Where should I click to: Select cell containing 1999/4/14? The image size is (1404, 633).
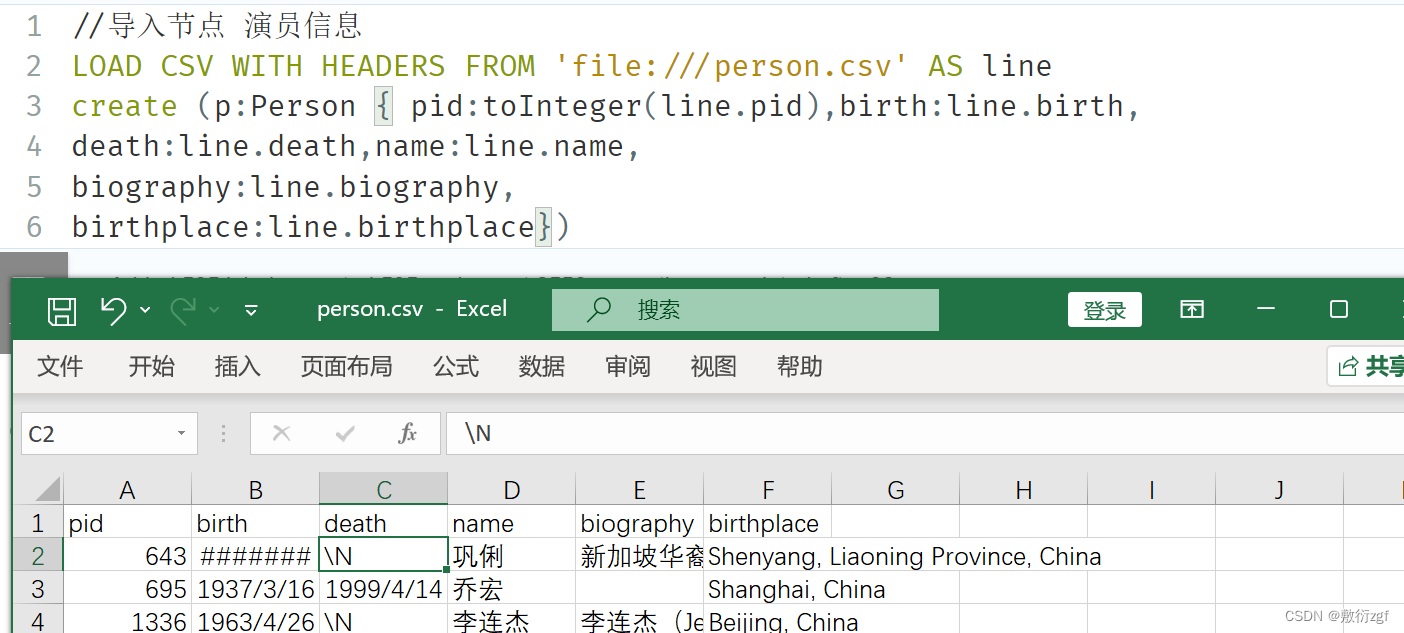(x=384, y=589)
